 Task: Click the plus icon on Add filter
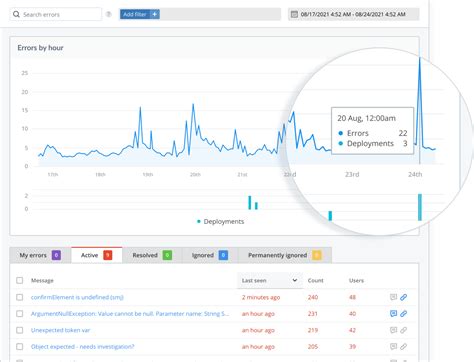[155, 14]
